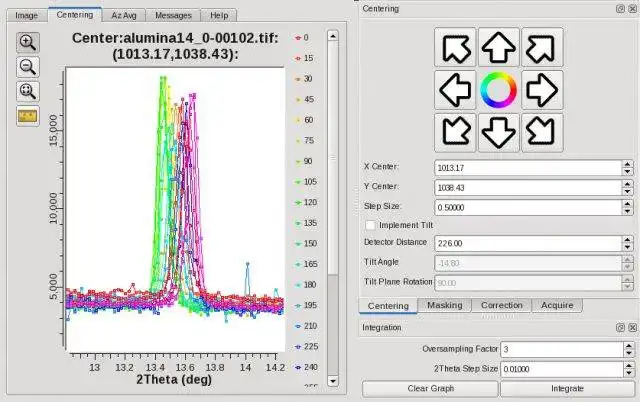Click the Clear Graph button
This screenshot has height=402, width=640.
click(x=430, y=389)
